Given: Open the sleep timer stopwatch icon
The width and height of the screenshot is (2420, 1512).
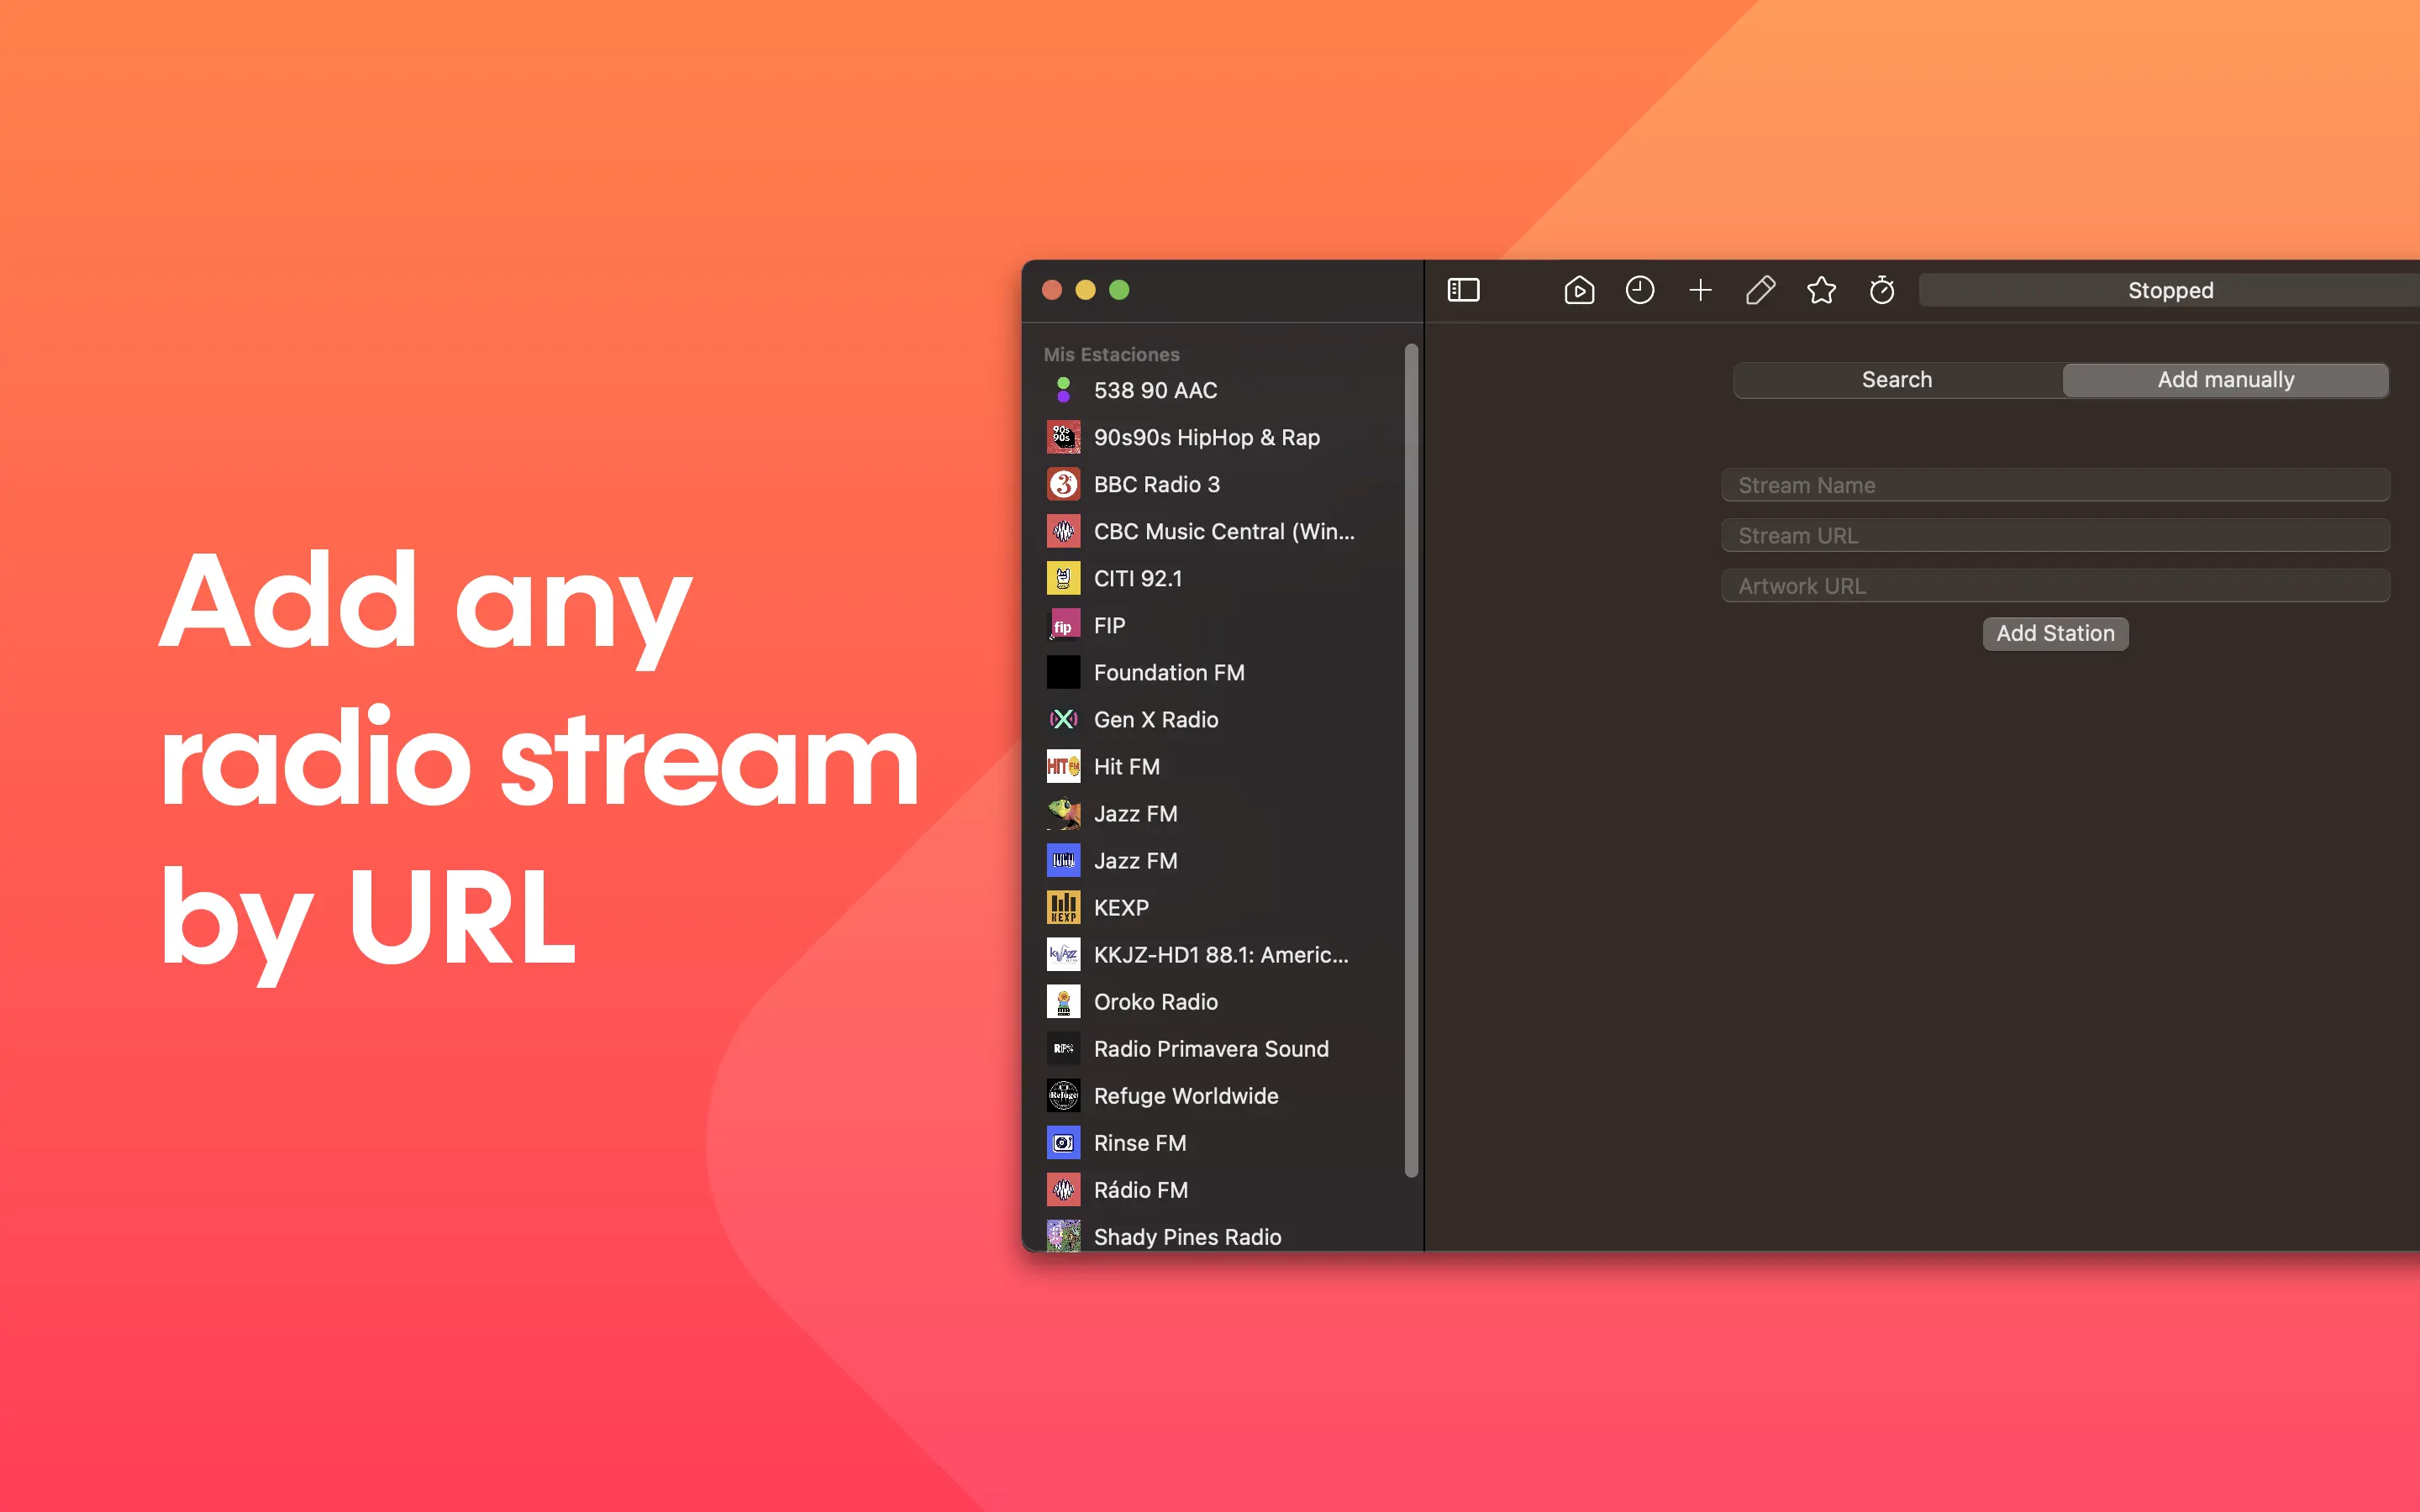Looking at the screenshot, I should click(1882, 290).
